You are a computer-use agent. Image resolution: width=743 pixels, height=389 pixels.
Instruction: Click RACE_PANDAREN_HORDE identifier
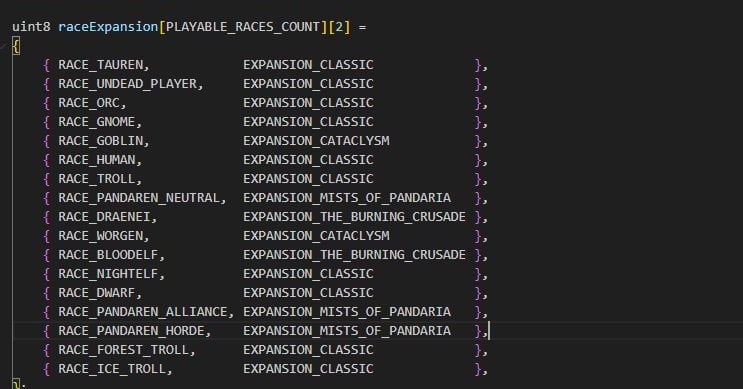pyautogui.click(x=131, y=330)
